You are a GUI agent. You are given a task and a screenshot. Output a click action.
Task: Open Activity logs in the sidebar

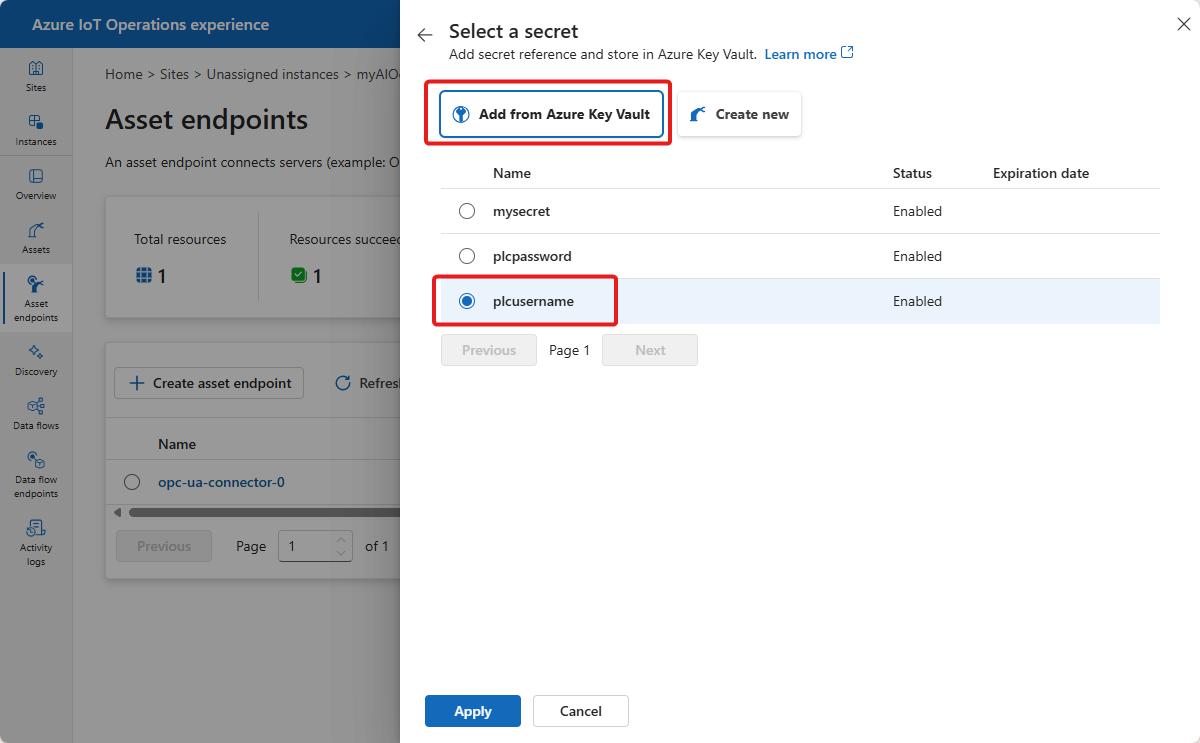click(x=36, y=542)
